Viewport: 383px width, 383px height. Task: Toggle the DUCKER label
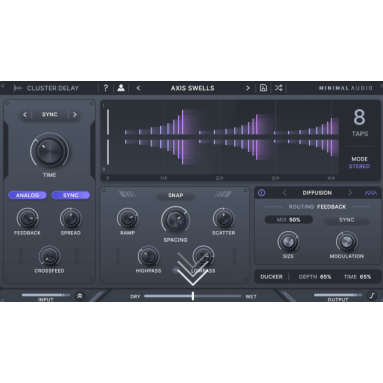(271, 277)
